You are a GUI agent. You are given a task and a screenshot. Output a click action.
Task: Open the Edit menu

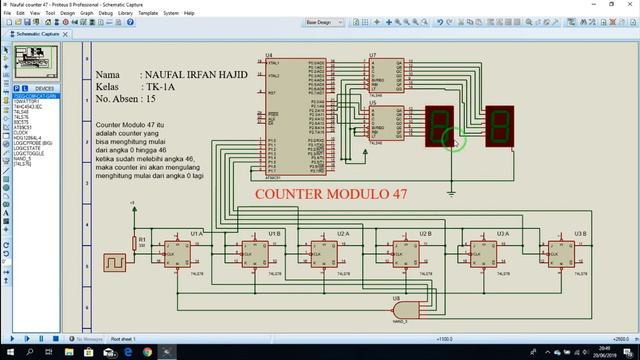tap(20, 13)
